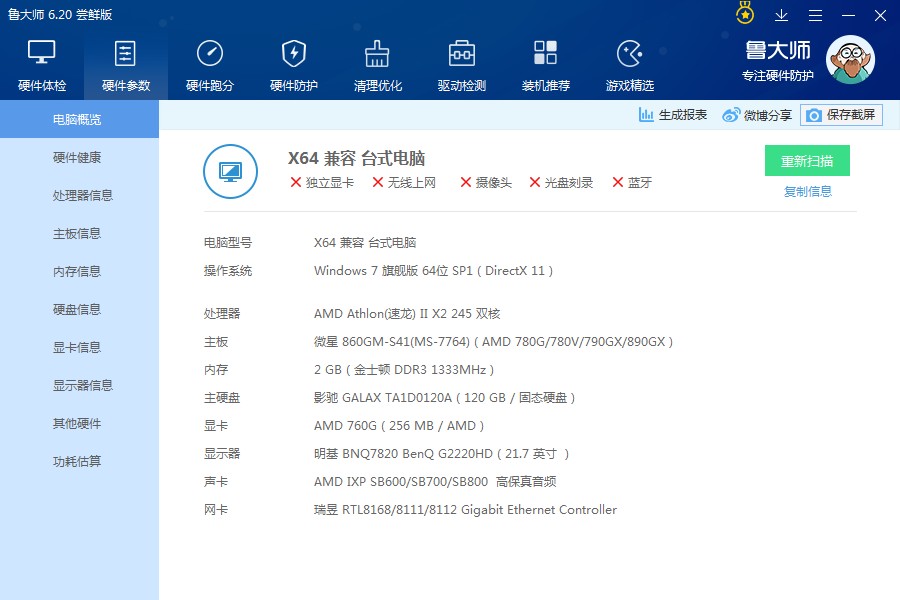
Task: Click the AMD 760G graphics card value
Action: [399, 425]
